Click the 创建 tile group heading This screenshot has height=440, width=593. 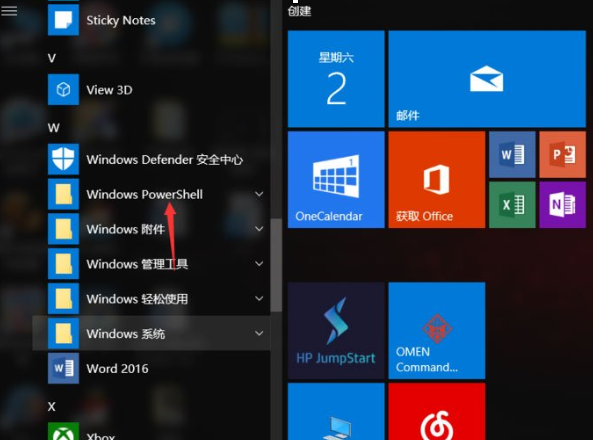pyautogui.click(x=300, y=11)
